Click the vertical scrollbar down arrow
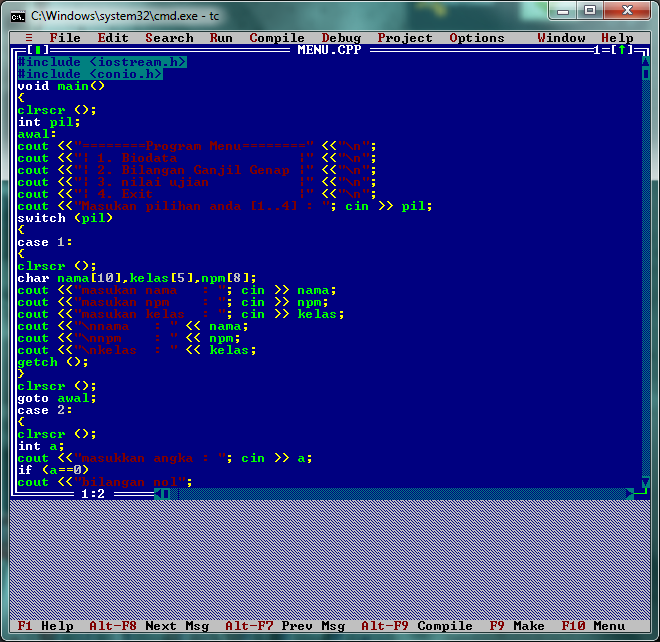Viewport: 660px width, 642px height. [646, 482]
